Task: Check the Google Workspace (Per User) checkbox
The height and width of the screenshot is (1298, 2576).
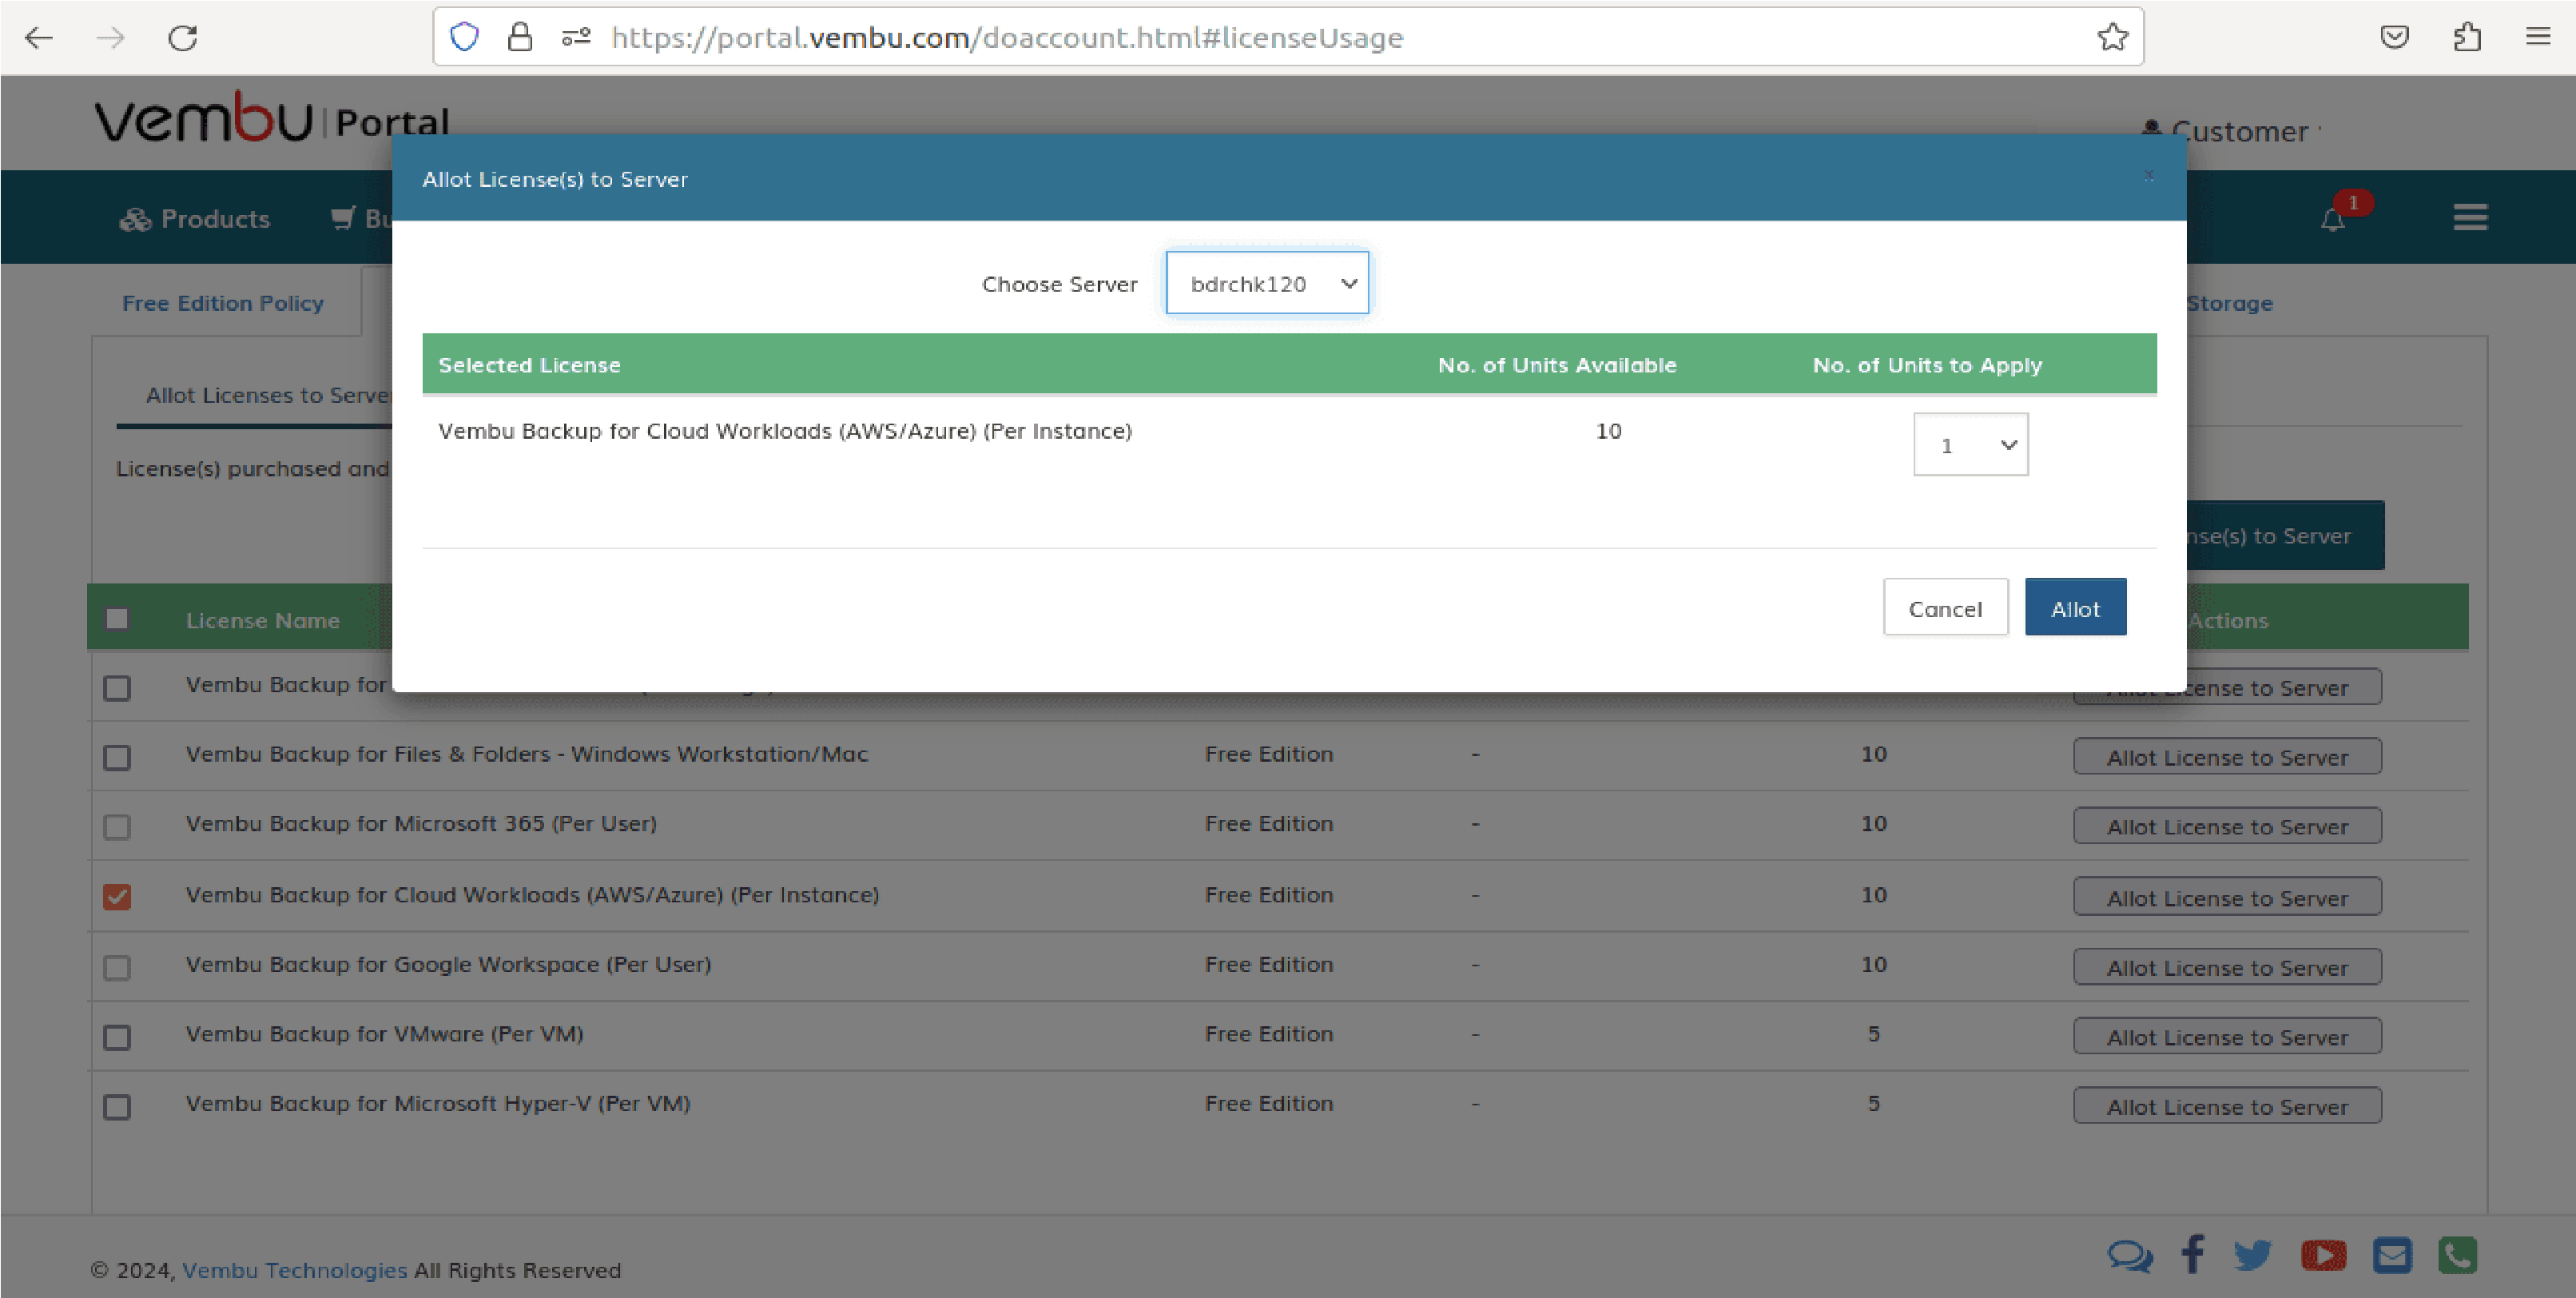Action: pos(117,968)
